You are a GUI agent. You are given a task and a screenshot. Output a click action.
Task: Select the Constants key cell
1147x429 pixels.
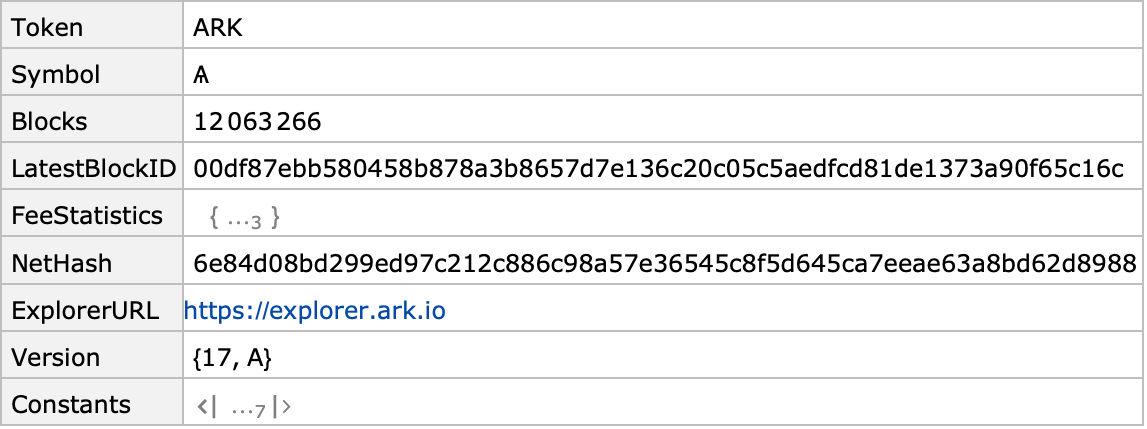click(x=92, y=404)
